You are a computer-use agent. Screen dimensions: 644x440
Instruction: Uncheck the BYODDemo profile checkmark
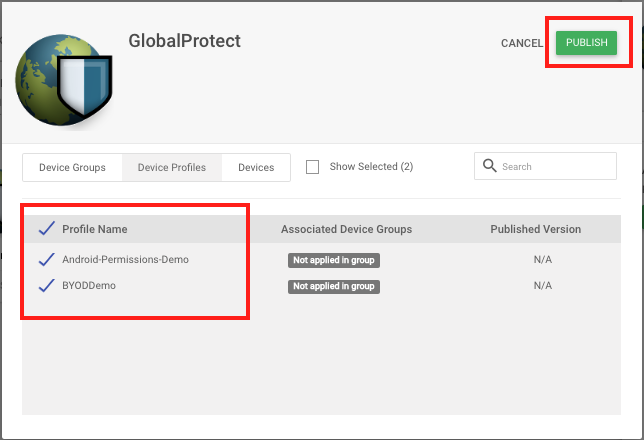point(47,285)
